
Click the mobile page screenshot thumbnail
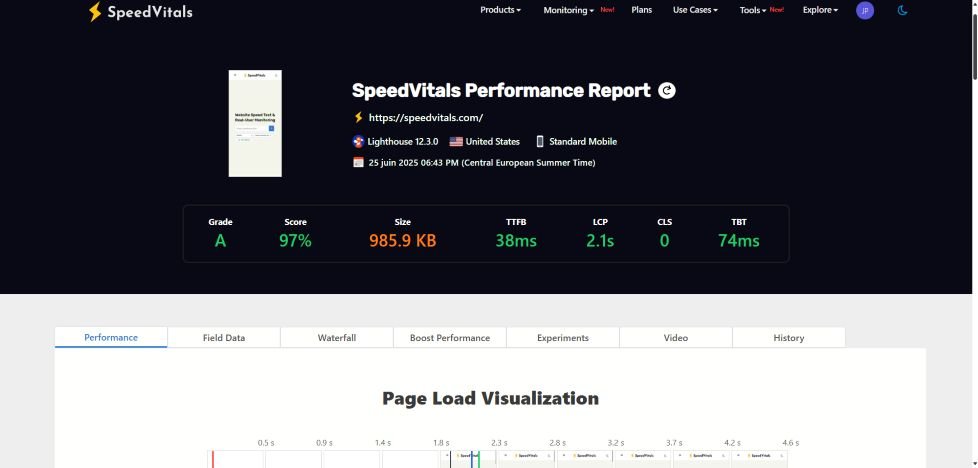tap(255, 124)
